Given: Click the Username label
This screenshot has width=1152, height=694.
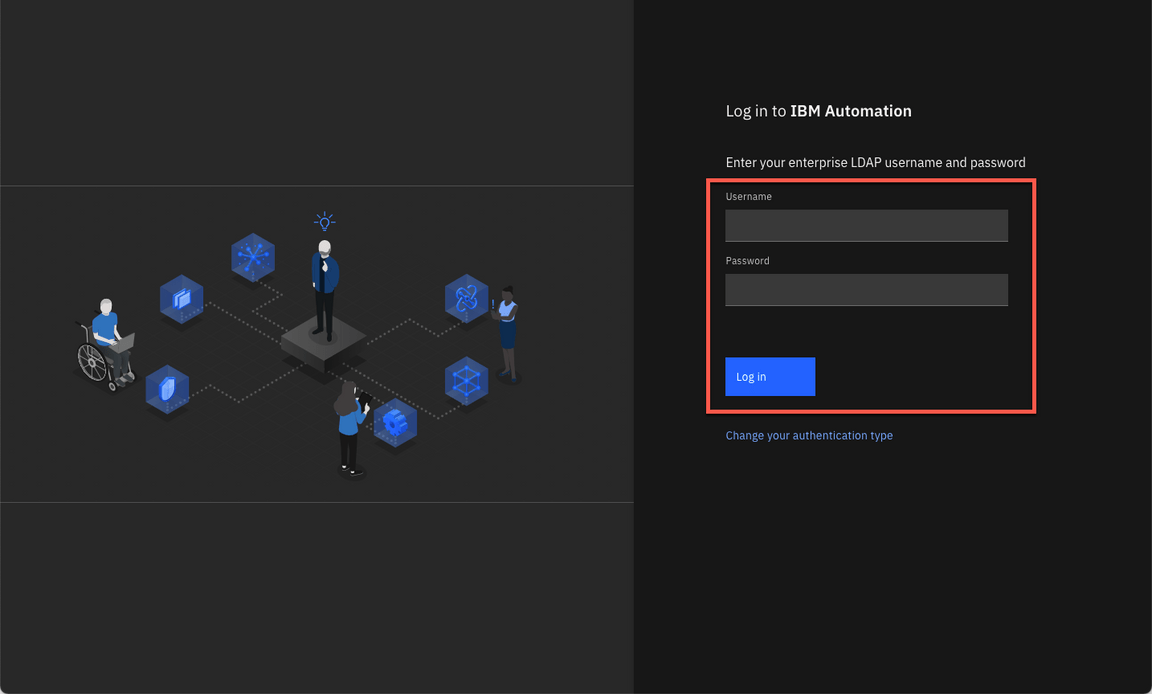Looking at the screenshot, I should 749,197.
